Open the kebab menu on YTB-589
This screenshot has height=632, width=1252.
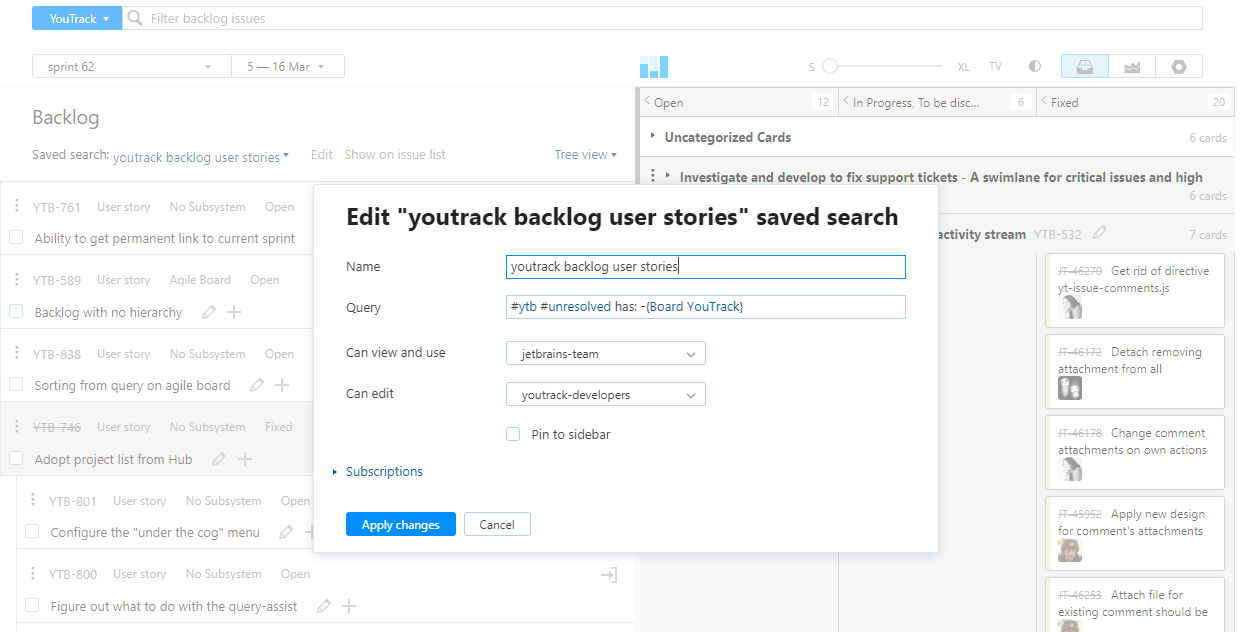coord(17,280)
